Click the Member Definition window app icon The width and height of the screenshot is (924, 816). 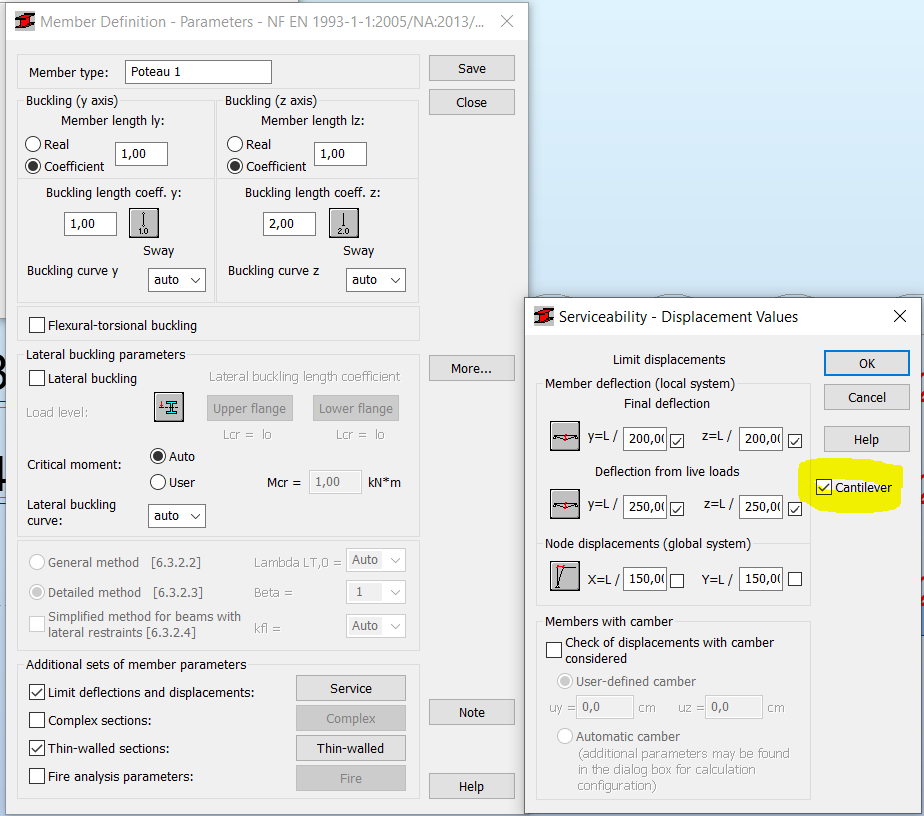(25, 22)
